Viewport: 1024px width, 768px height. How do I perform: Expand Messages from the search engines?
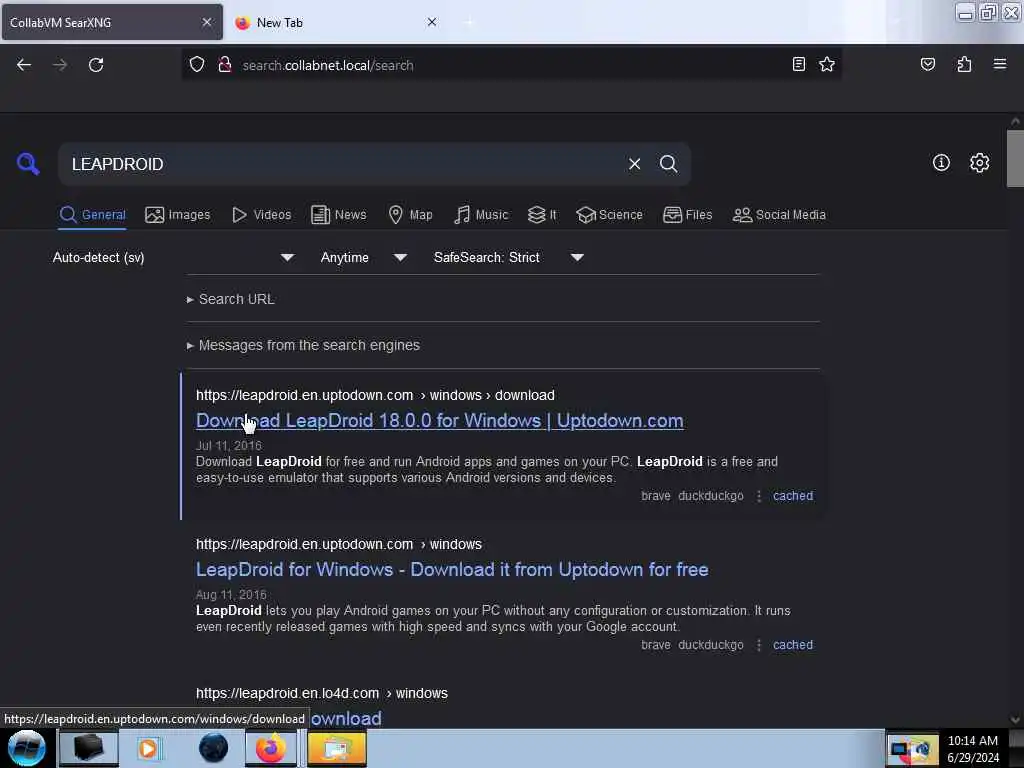point(303,345)
